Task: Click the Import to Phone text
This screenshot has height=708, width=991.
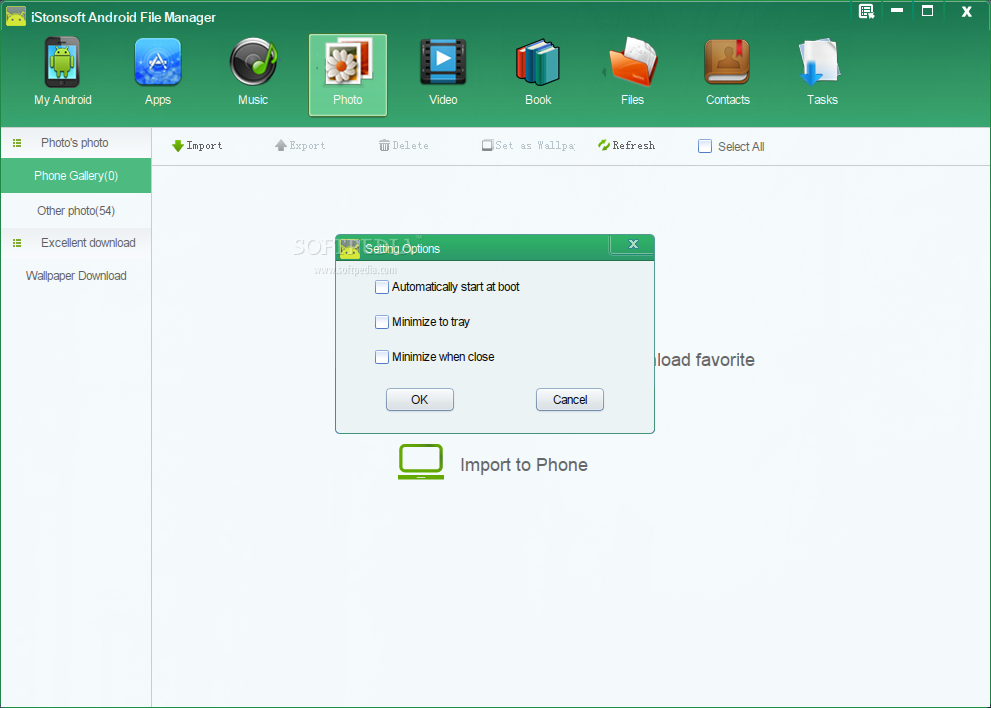Action: point(524,465)
